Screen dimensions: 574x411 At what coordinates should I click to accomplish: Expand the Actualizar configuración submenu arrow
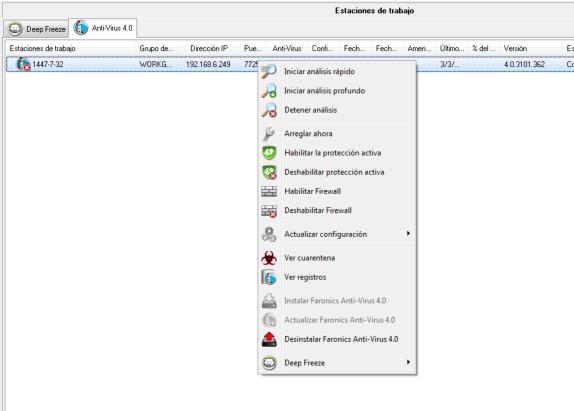tap(408, 233)
